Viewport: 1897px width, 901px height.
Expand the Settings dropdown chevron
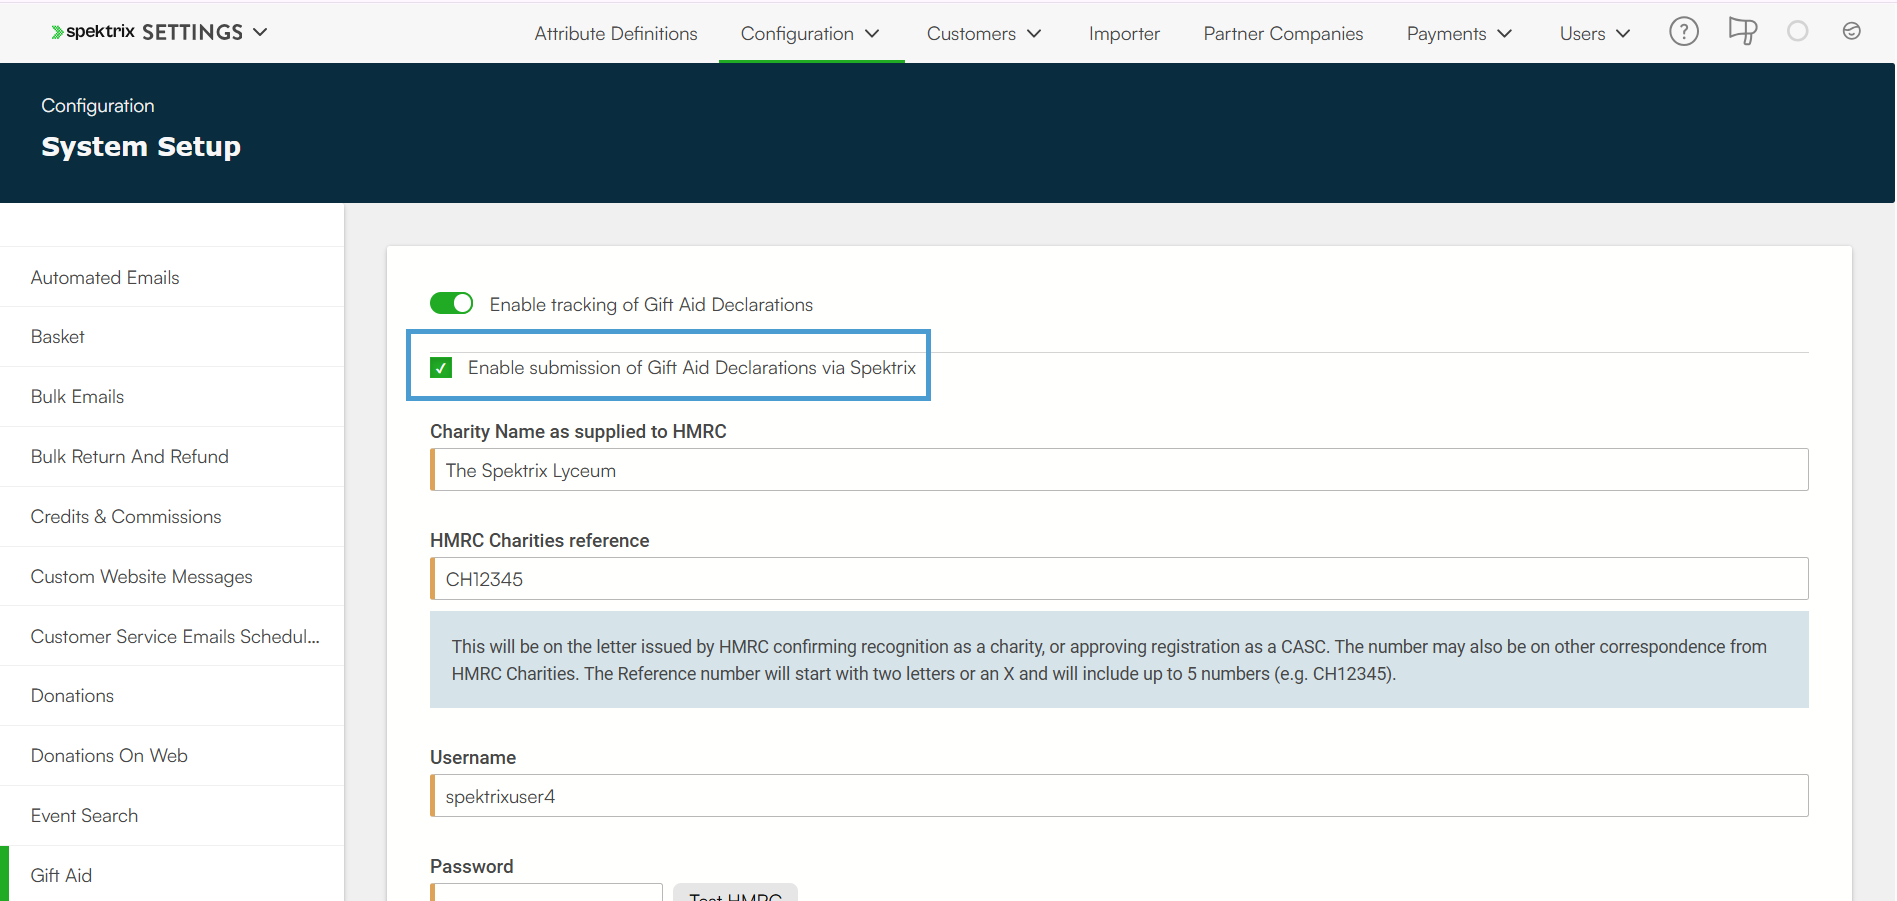tap(260, 32)
